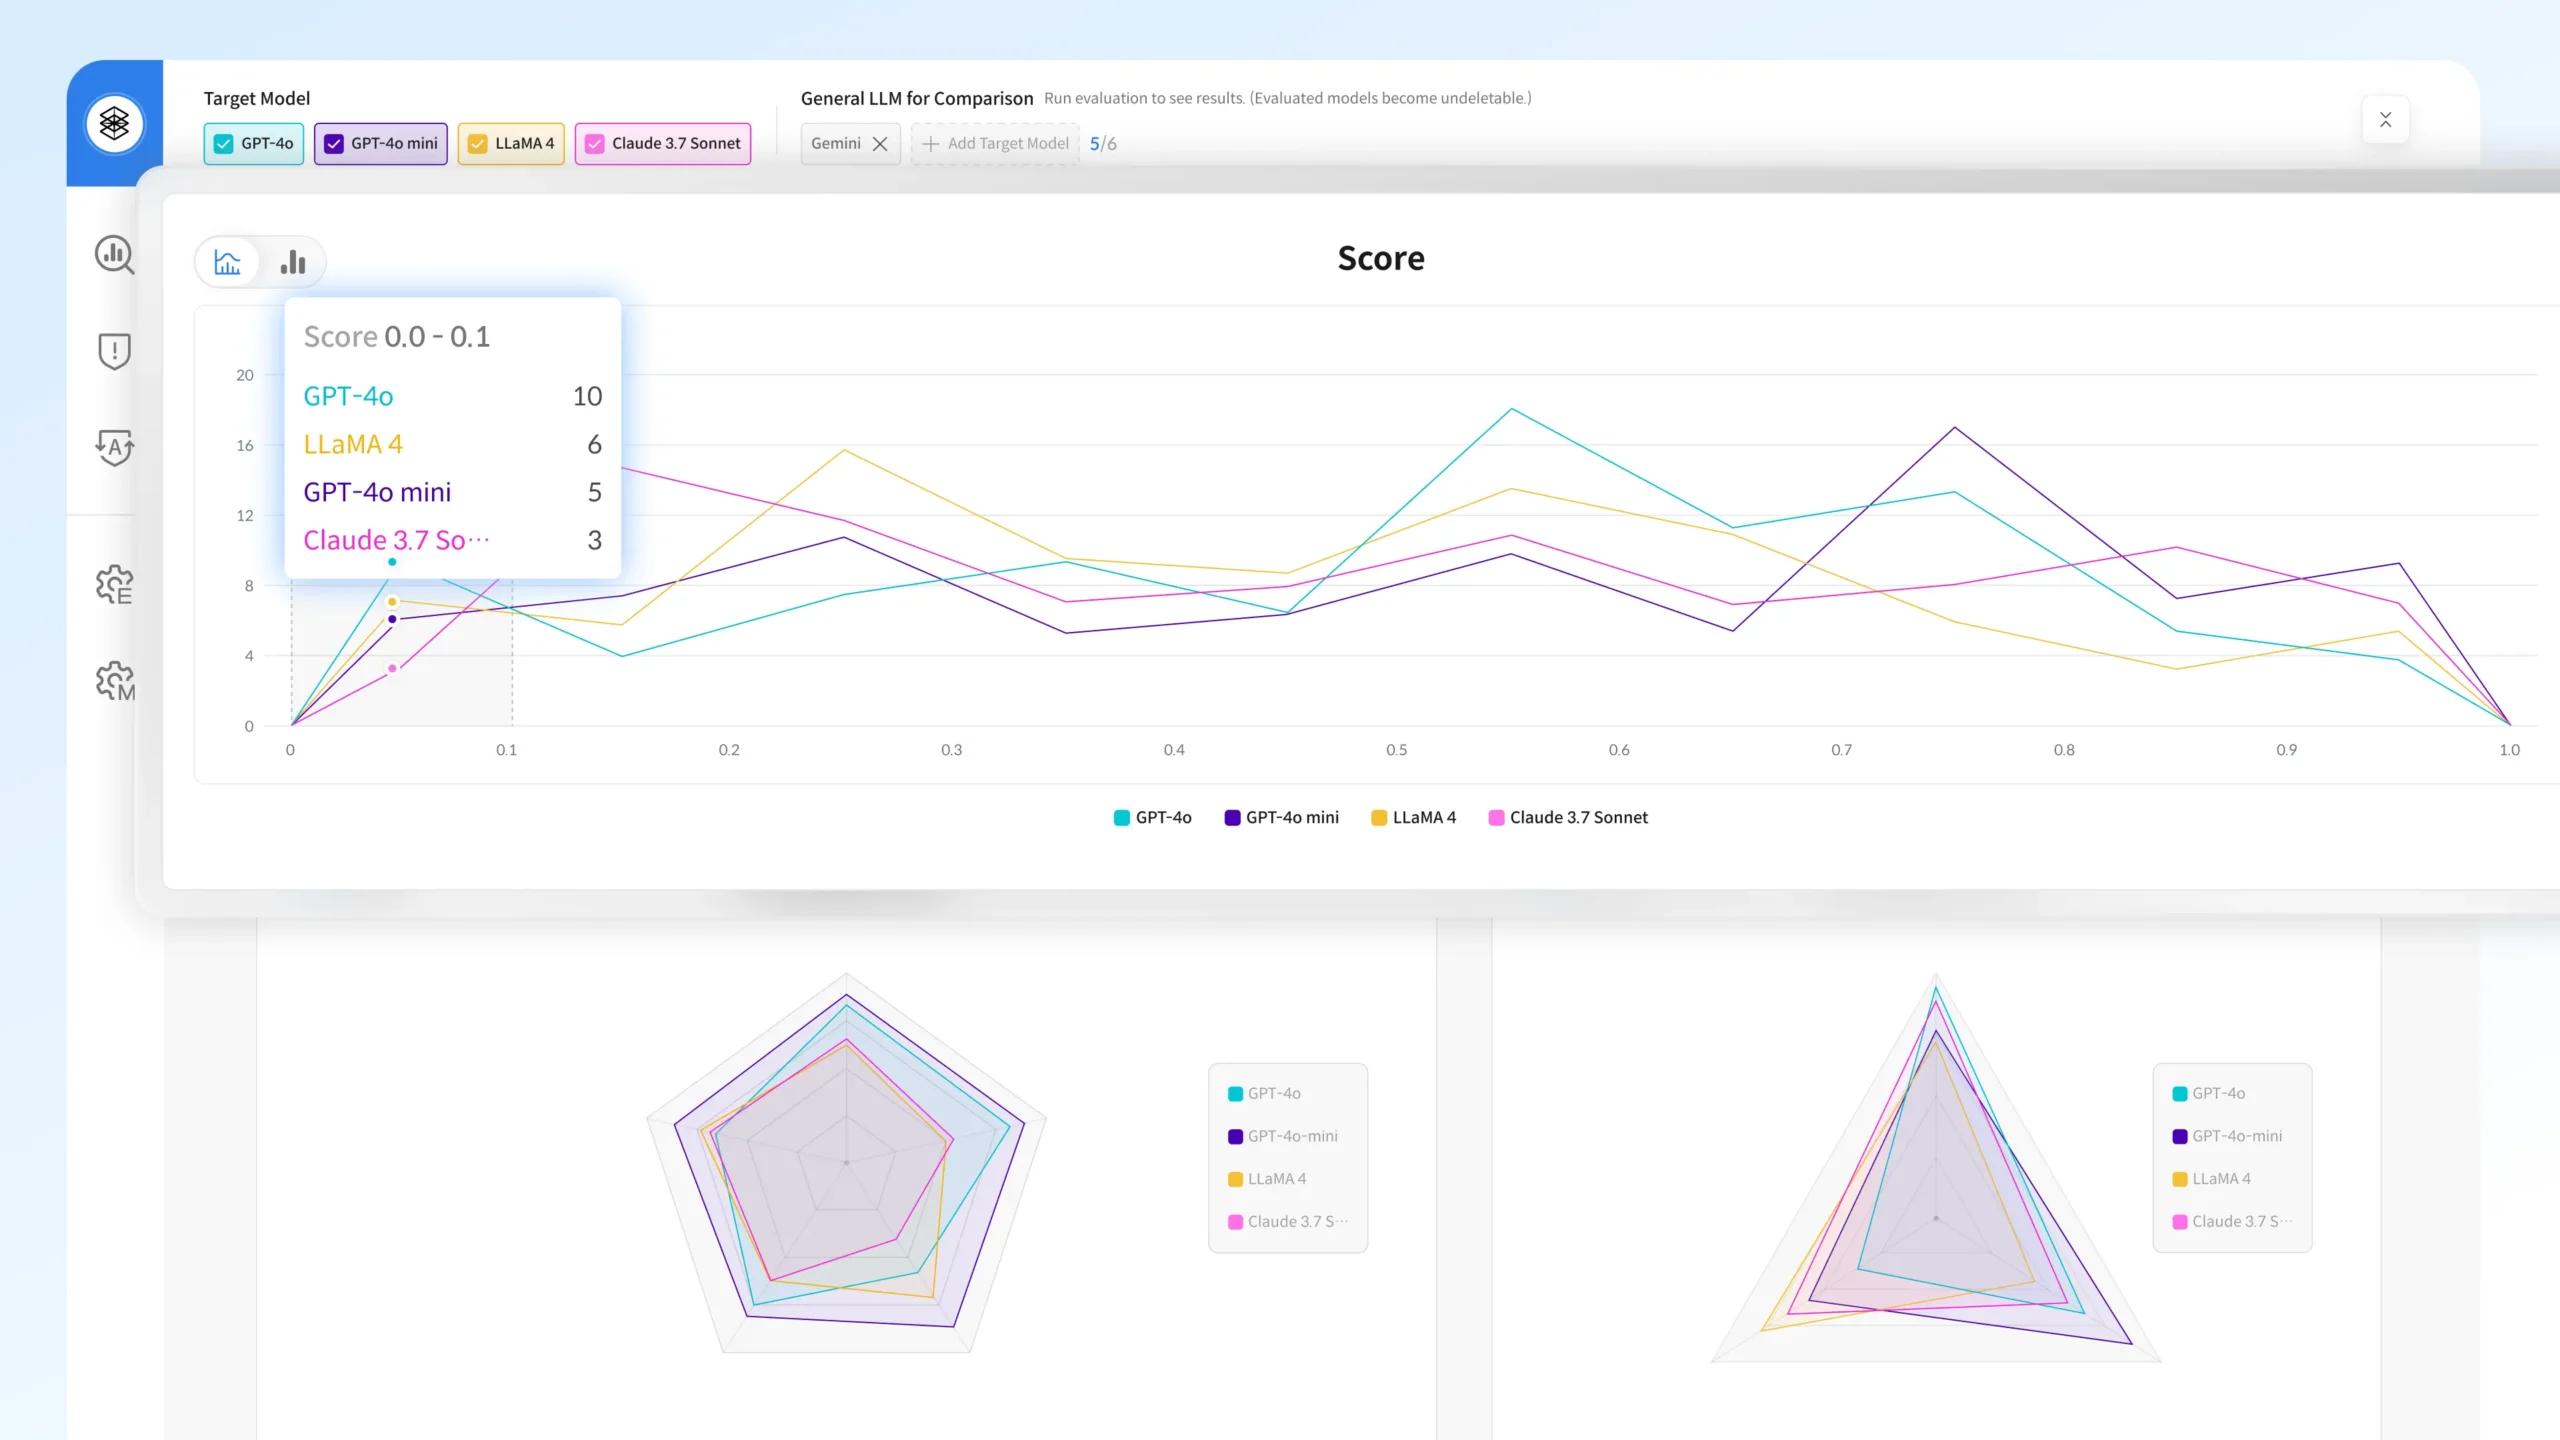
Task: Collapse the model selection panel
Action: 2385,120
